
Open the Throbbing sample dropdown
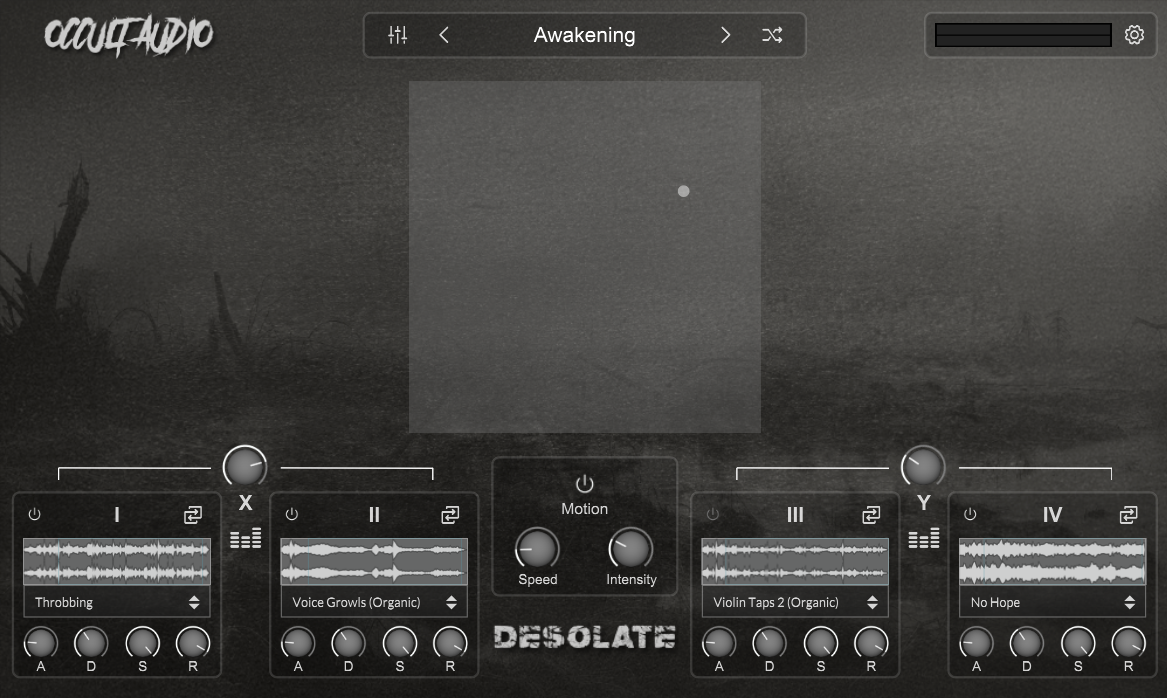pyautogui.click(x=117, y=603)
